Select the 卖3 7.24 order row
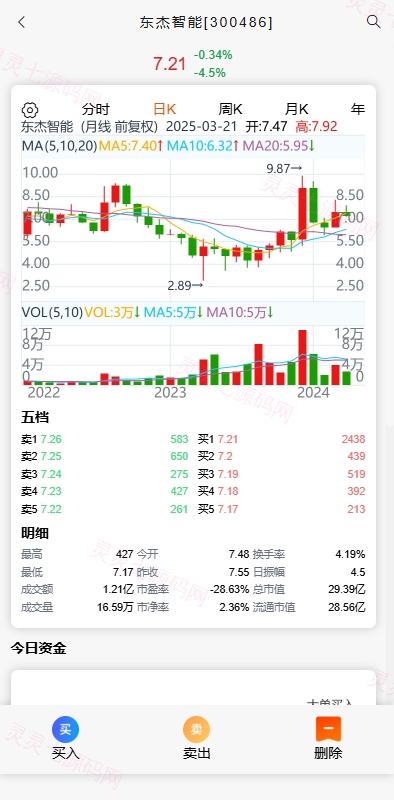The width and height of the screenshot is (394, 800). click(105, 474)
